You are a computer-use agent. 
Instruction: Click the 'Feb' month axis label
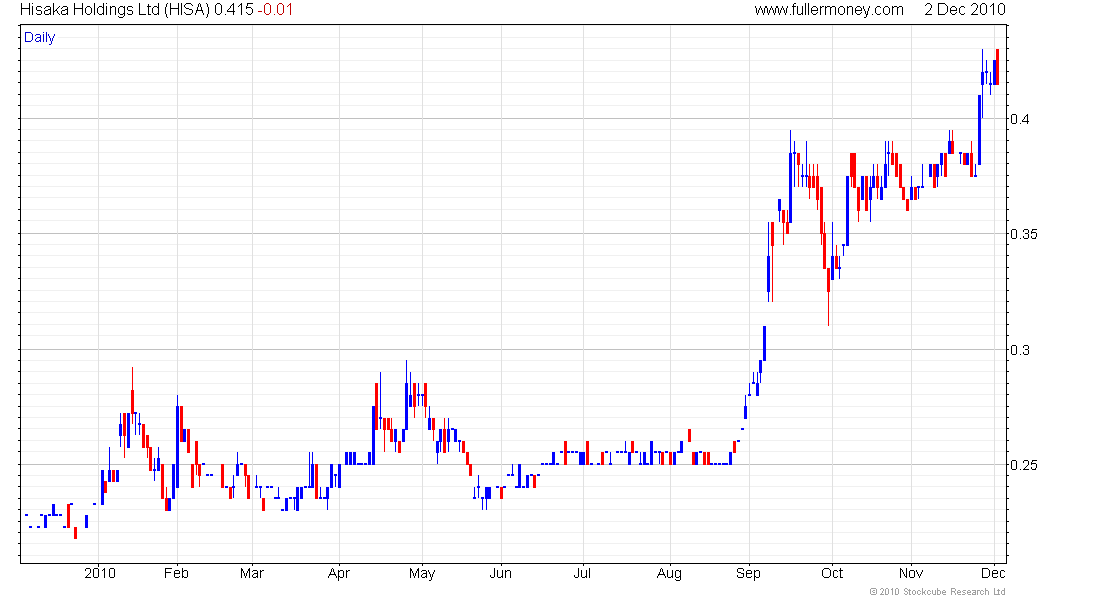[176, 573]
